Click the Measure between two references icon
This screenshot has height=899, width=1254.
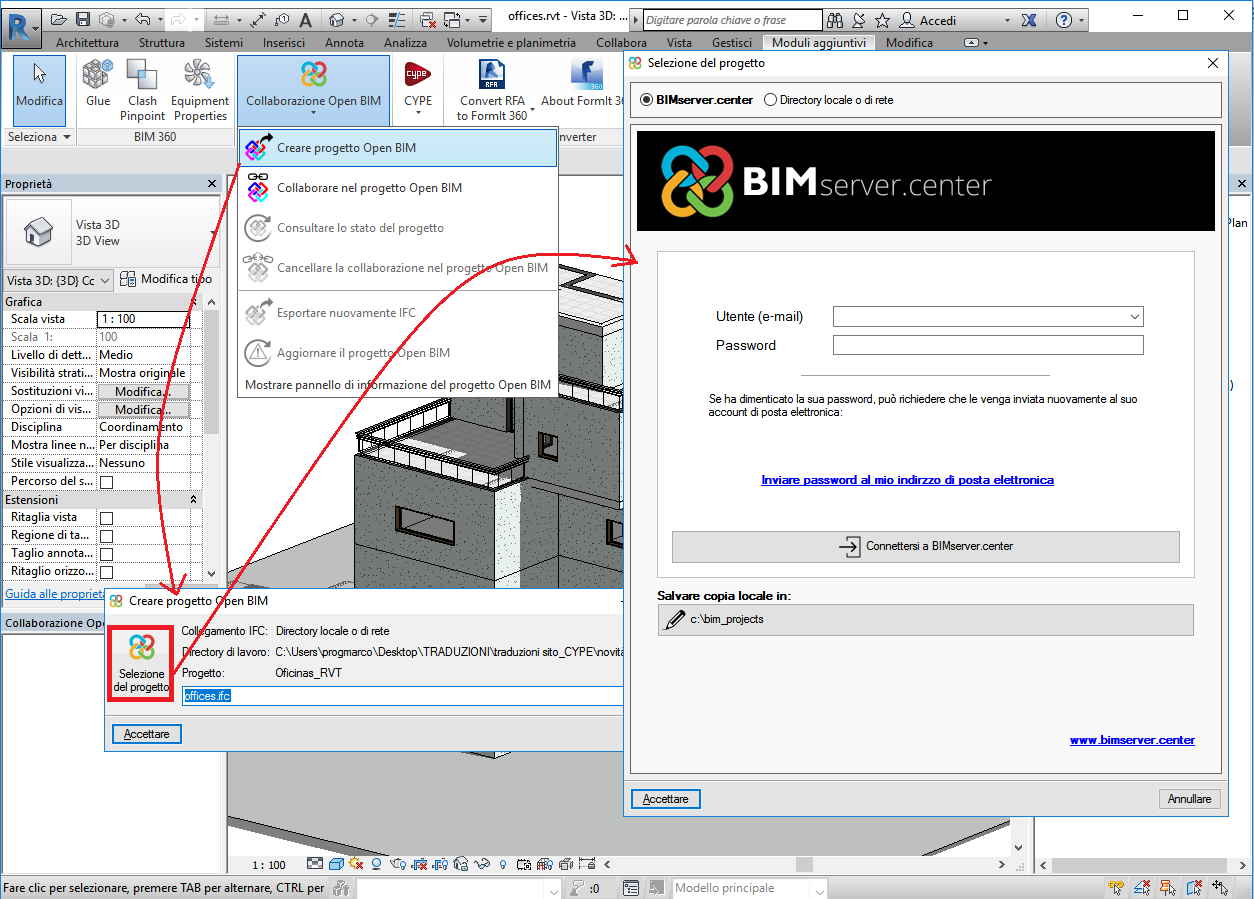pyautogui.click(x=257, y=19)
